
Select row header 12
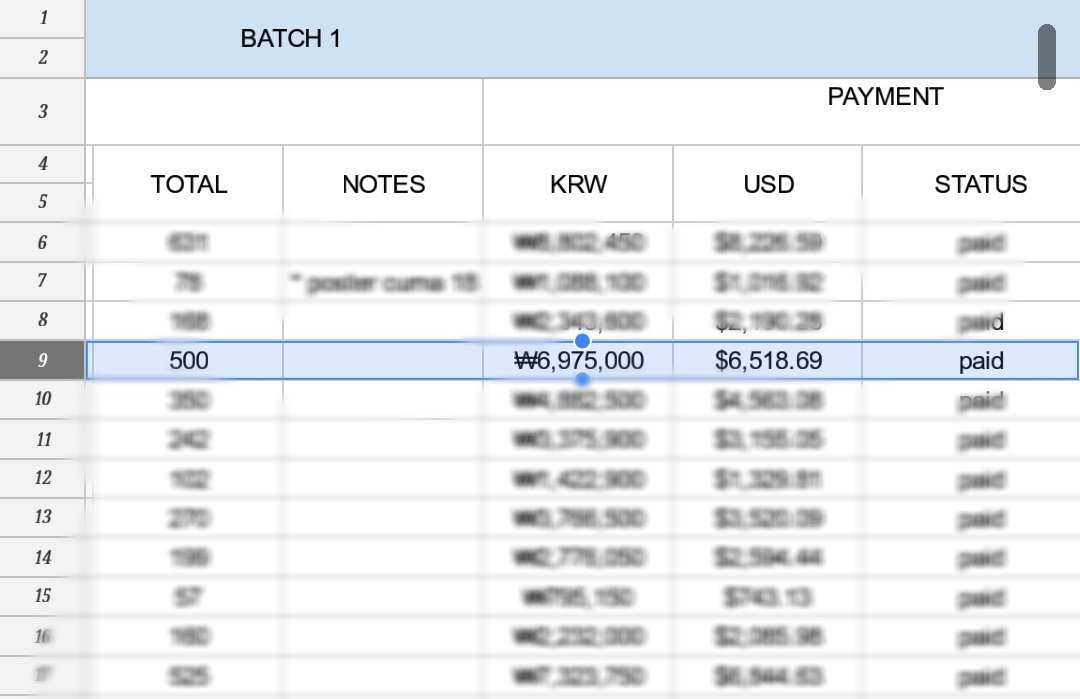click(42, 478)
